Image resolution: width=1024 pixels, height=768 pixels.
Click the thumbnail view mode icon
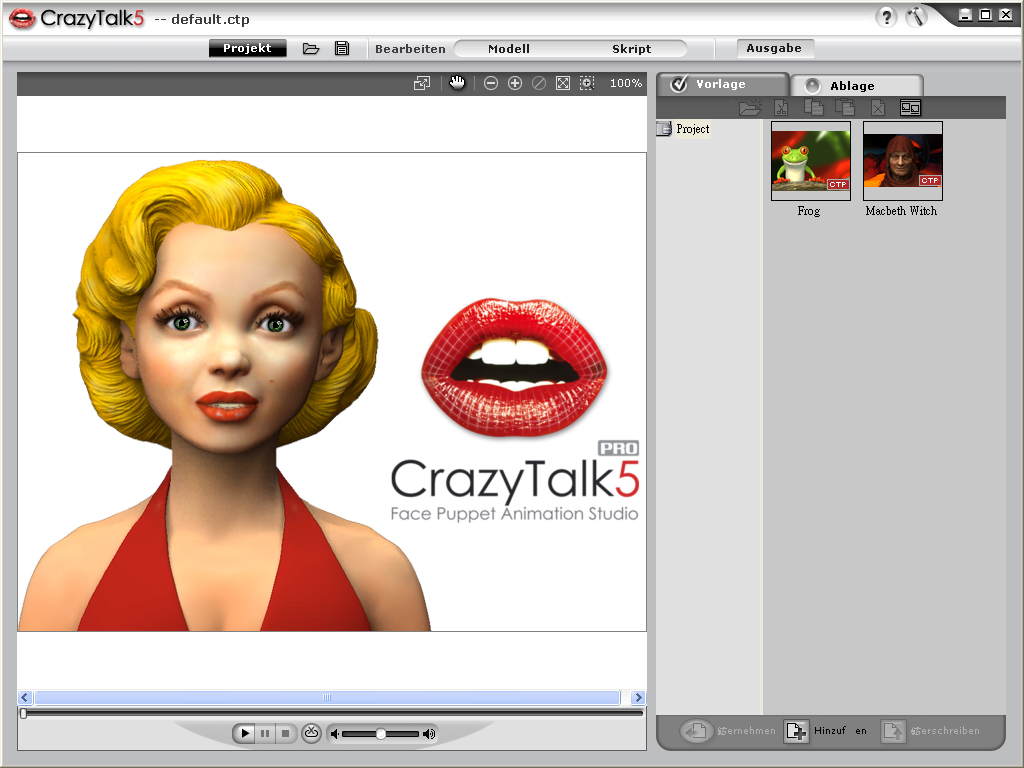click(911, 107)
